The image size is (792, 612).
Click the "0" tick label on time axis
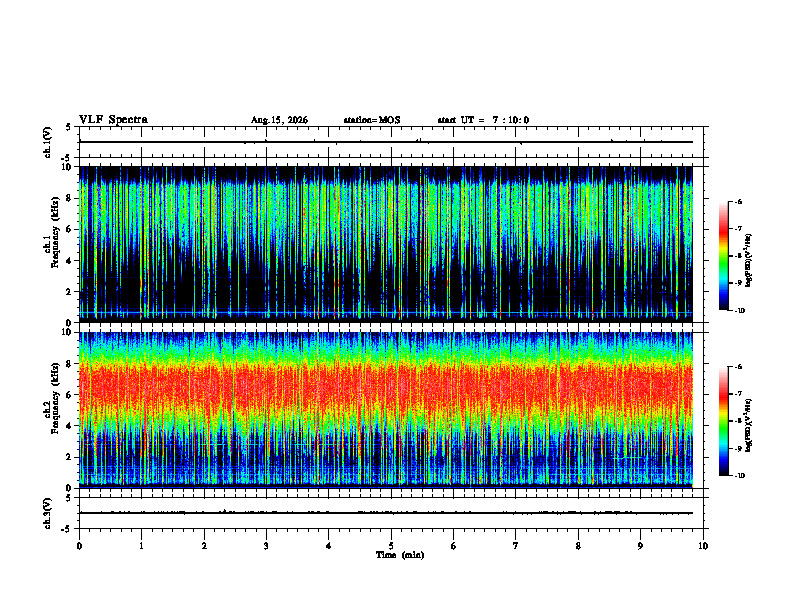(79, 546)
